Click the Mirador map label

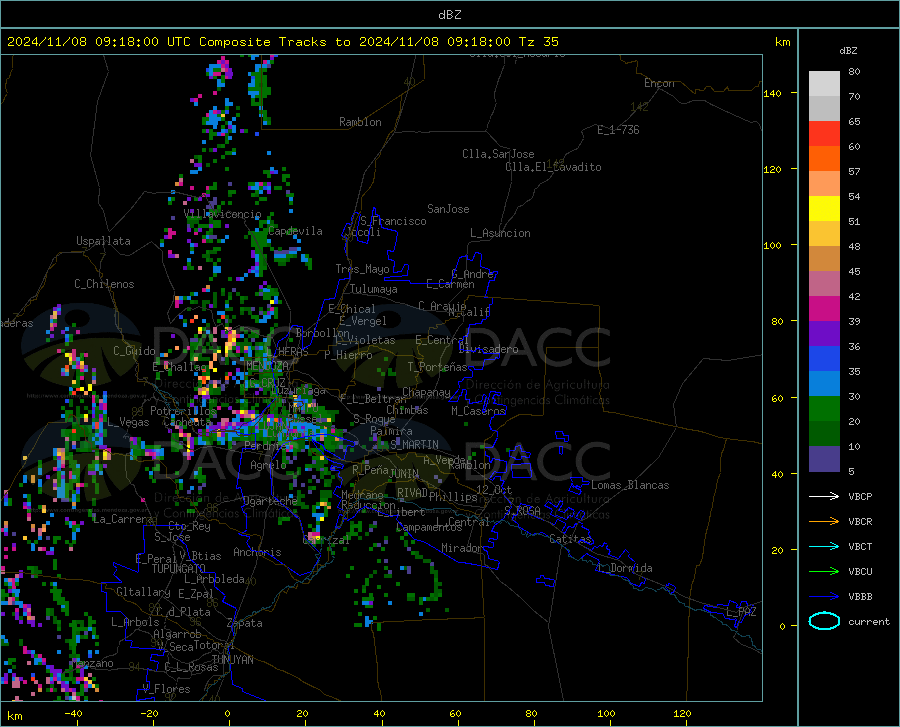pos(461,548)
